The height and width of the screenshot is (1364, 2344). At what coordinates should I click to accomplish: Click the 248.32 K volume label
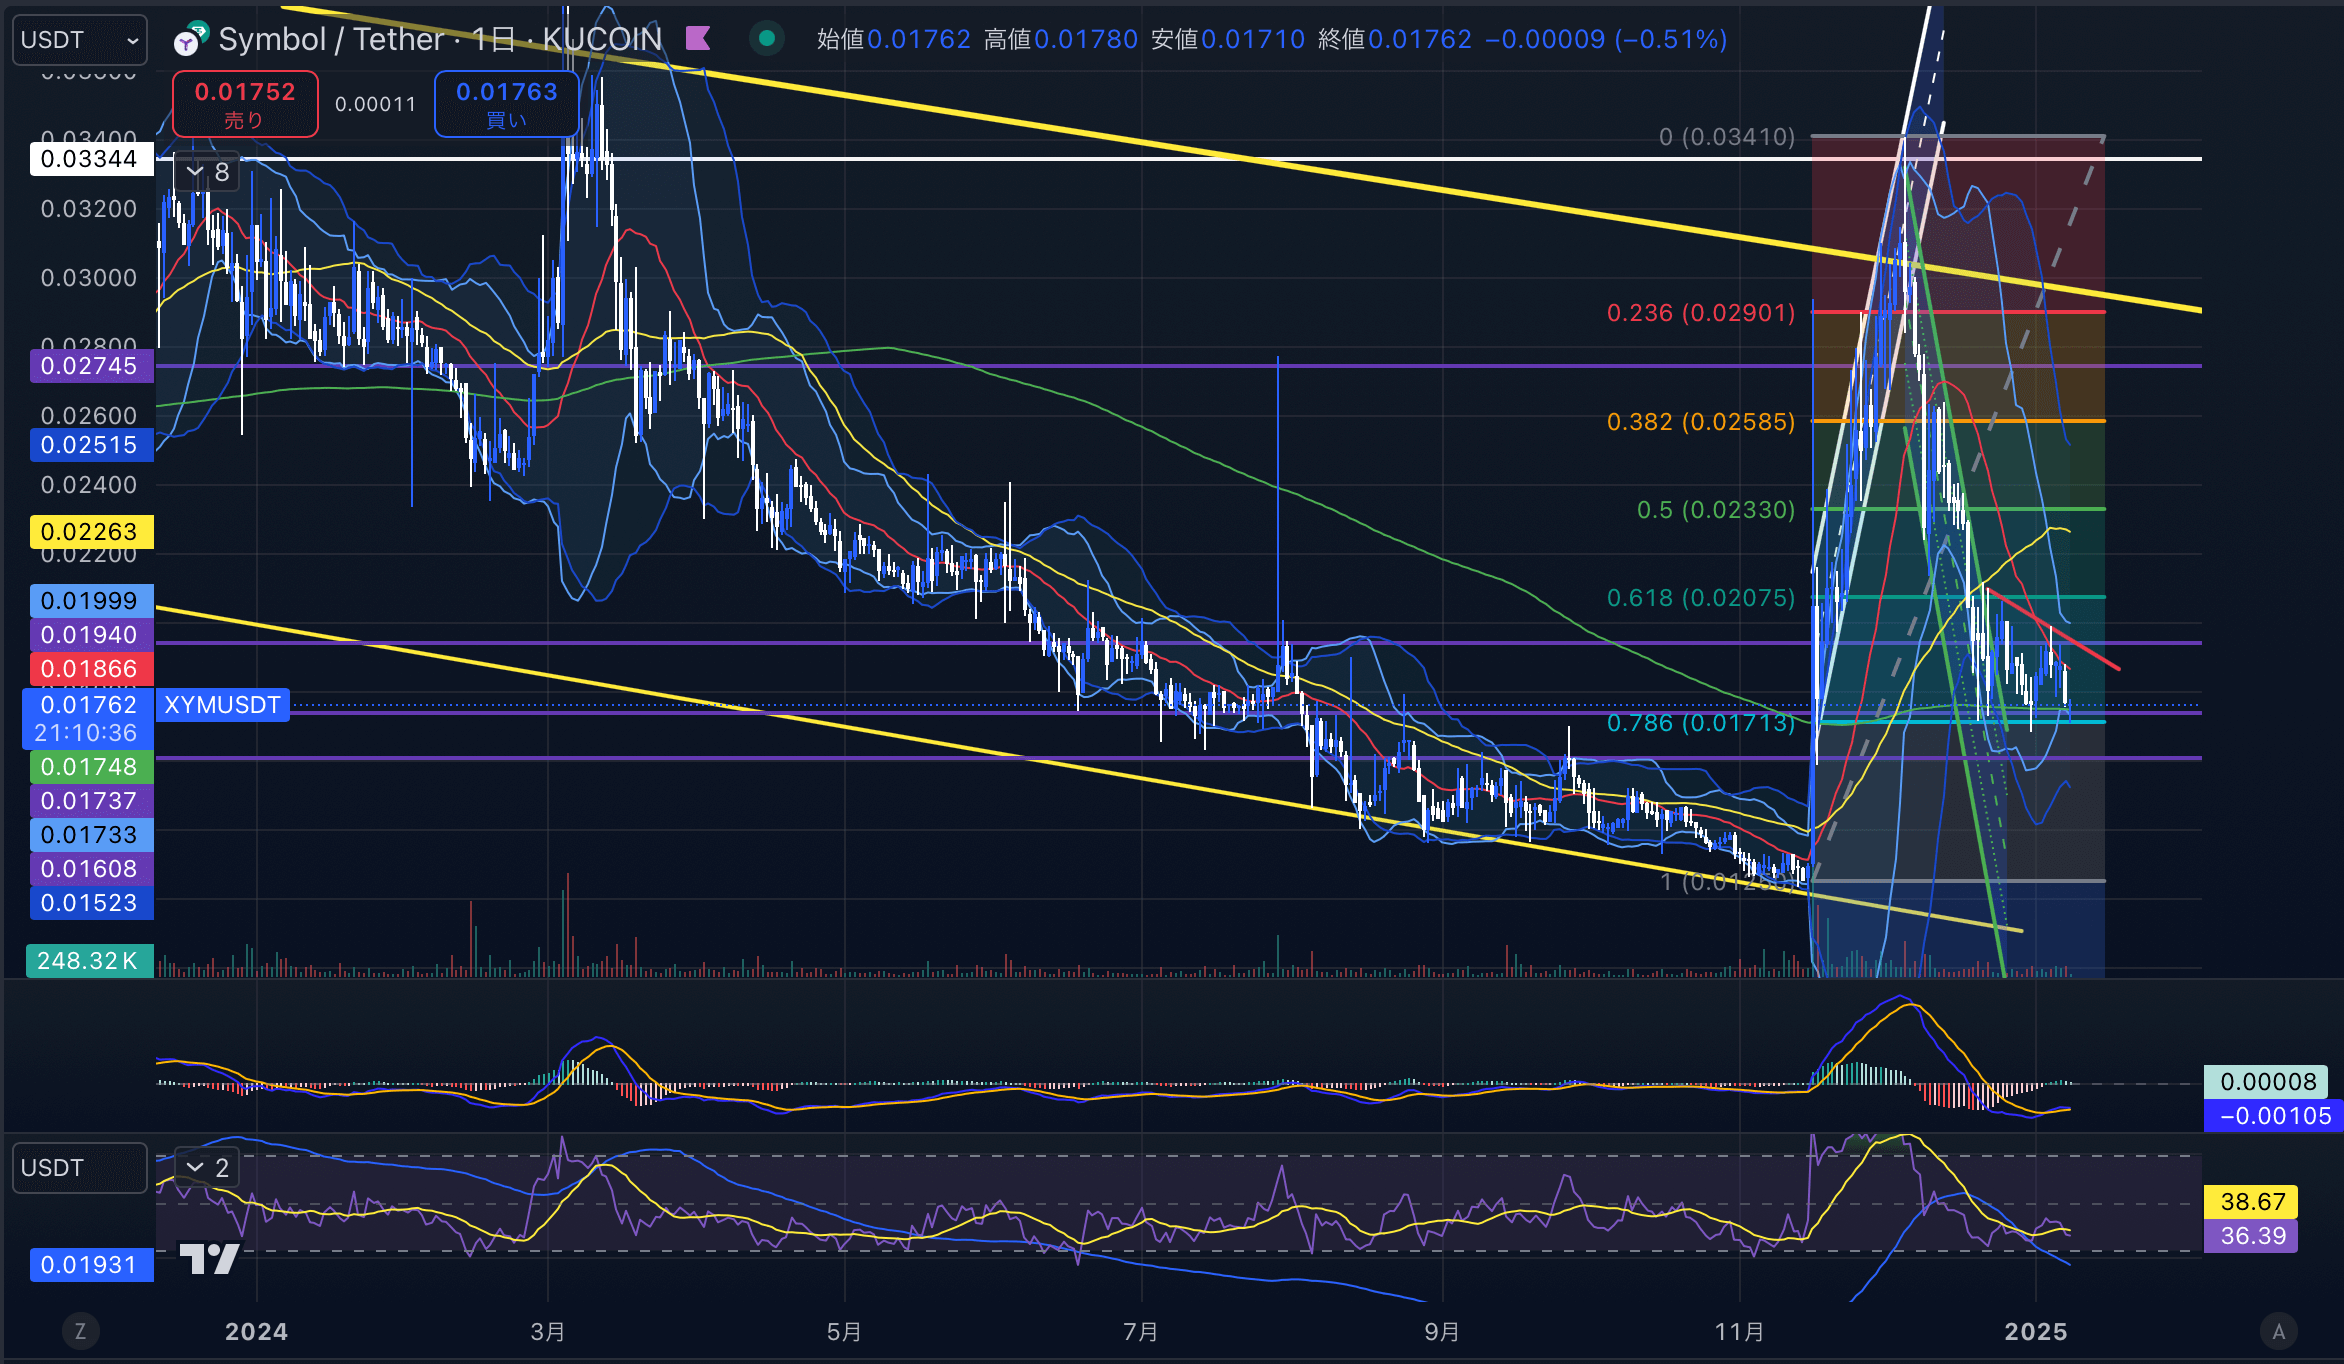point(89,961)
